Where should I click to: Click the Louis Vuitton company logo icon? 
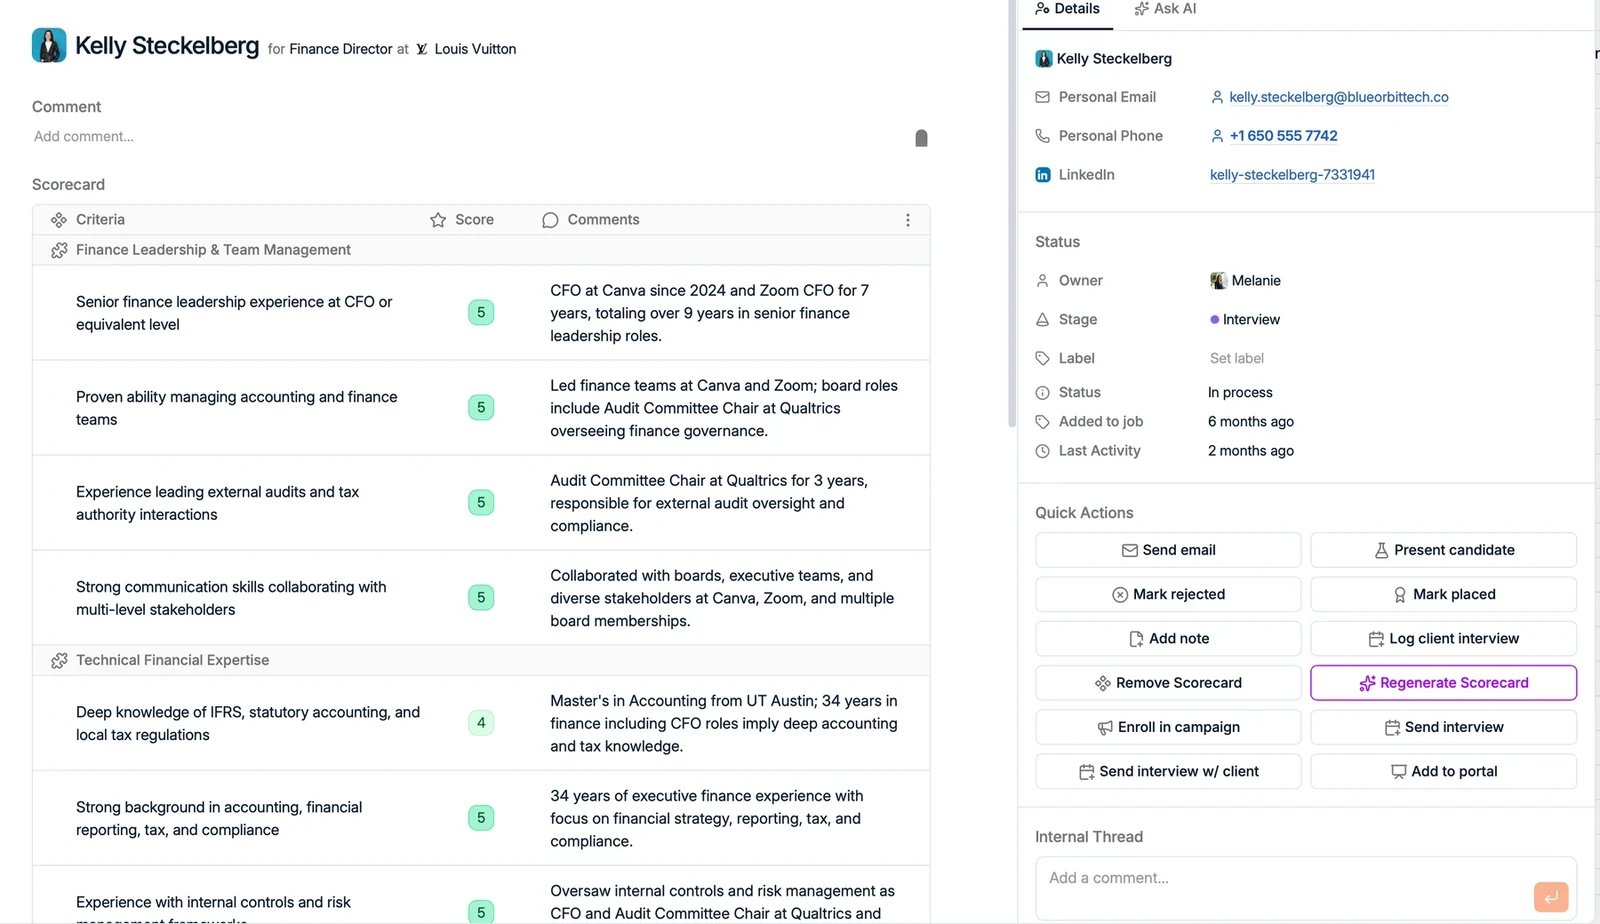422,49
